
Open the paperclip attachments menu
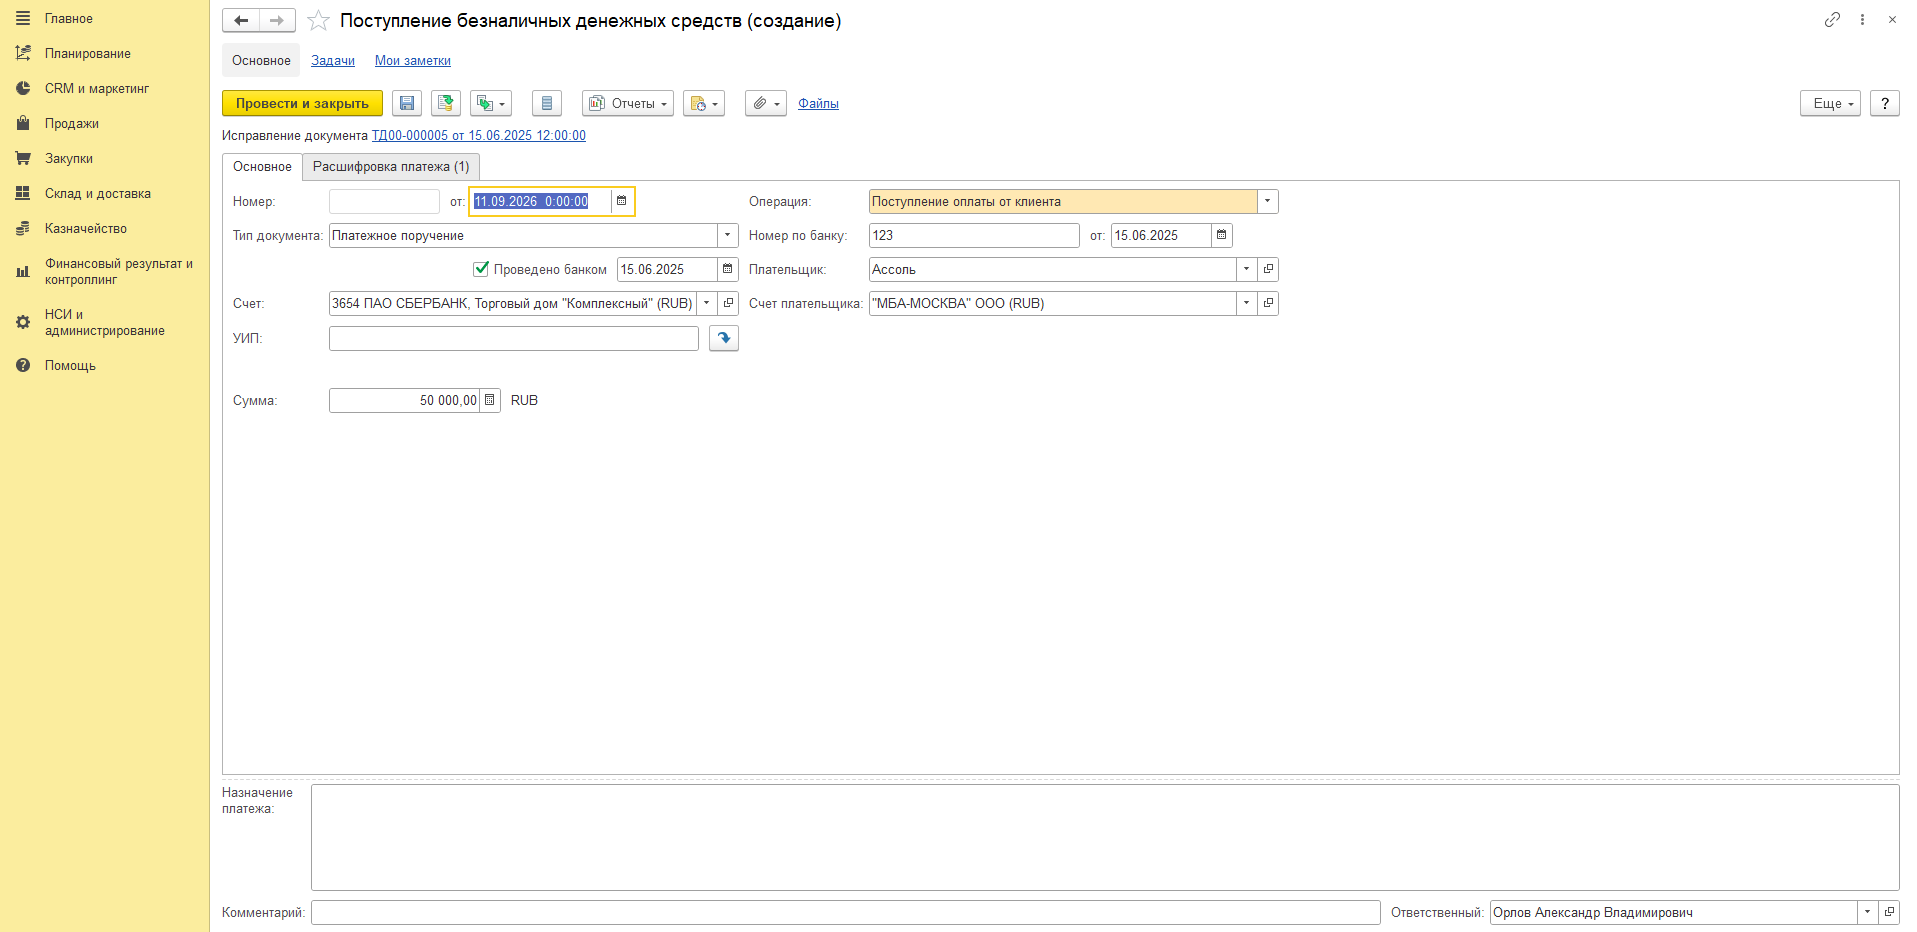click(766, 103)
